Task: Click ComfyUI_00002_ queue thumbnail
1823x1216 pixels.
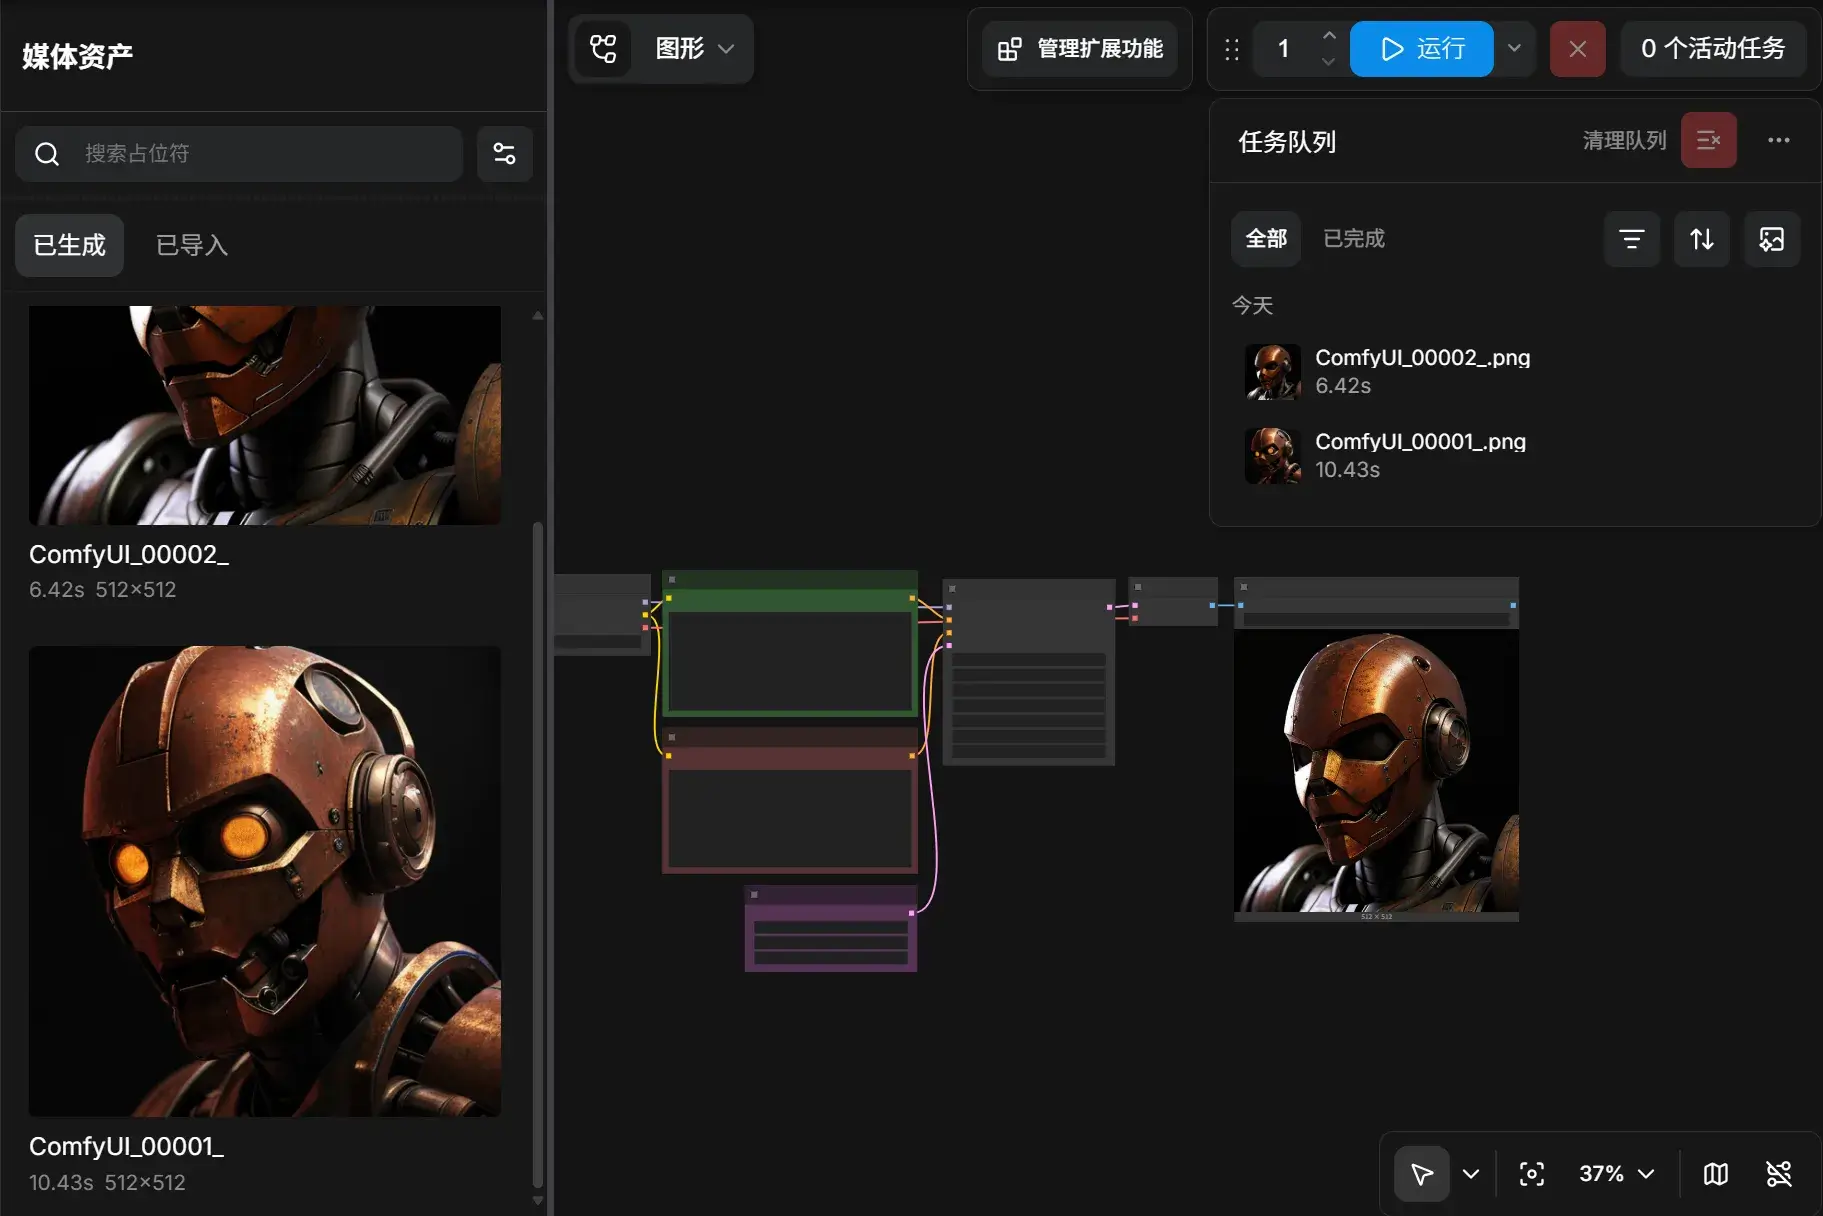Action: [1272, 372]
